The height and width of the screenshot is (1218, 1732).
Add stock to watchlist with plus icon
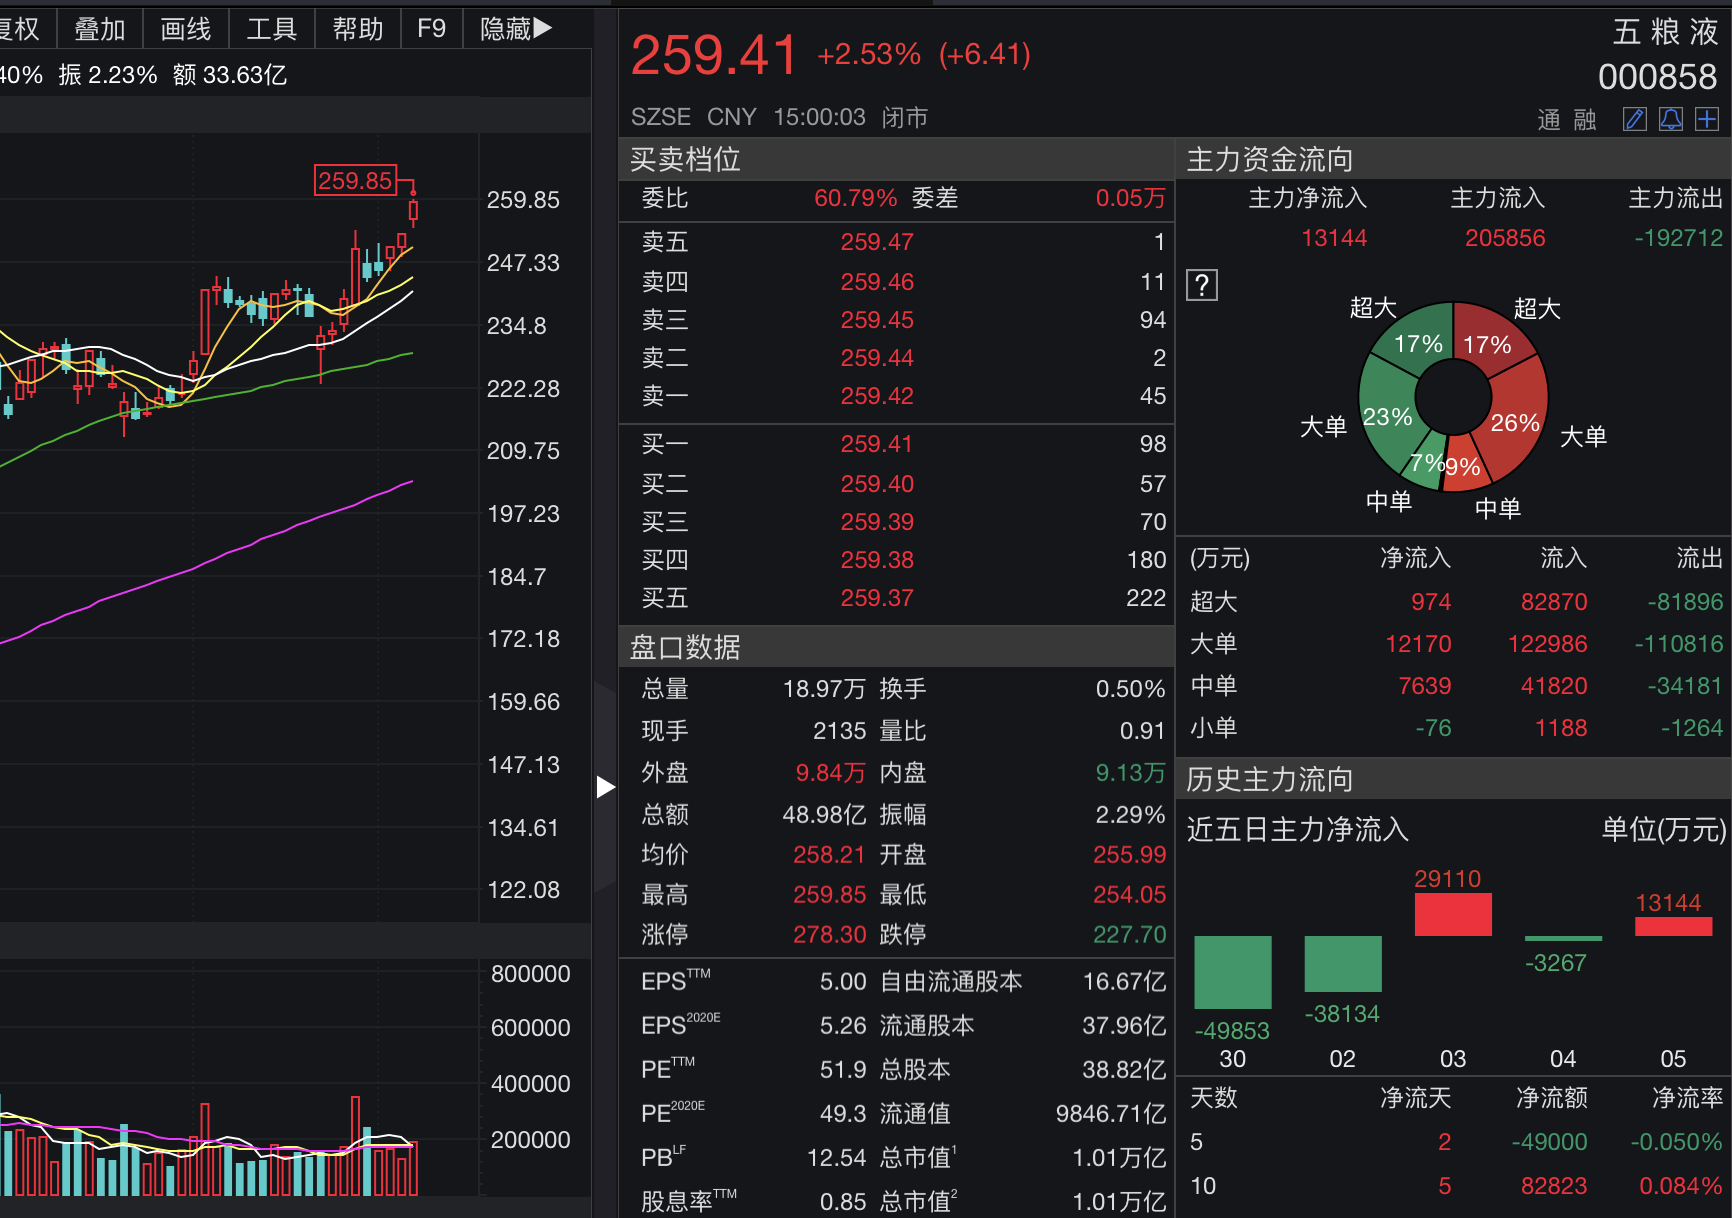[1707, 120]
